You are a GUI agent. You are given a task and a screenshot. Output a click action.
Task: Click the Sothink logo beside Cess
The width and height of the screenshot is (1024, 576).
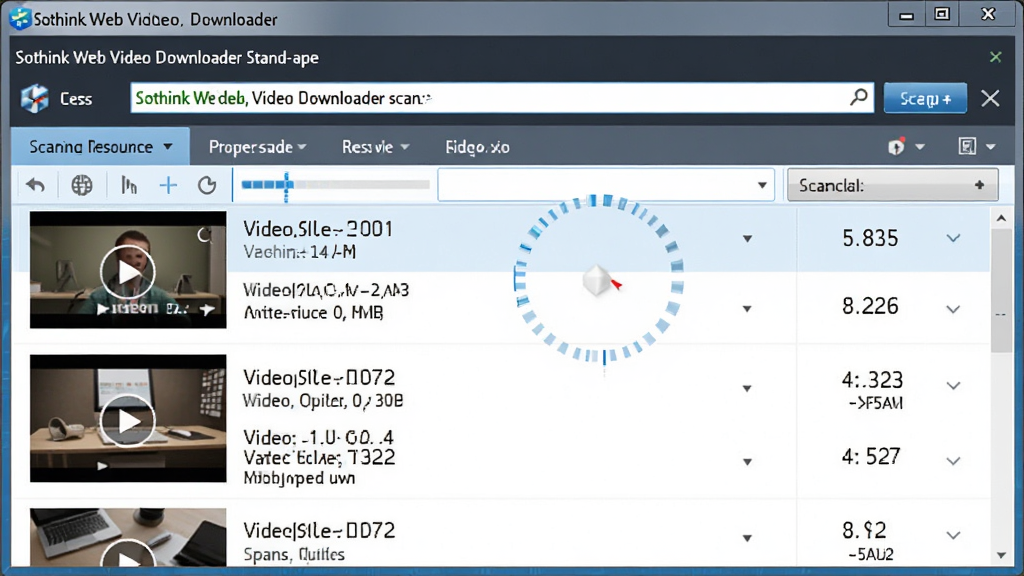[35, 99]
